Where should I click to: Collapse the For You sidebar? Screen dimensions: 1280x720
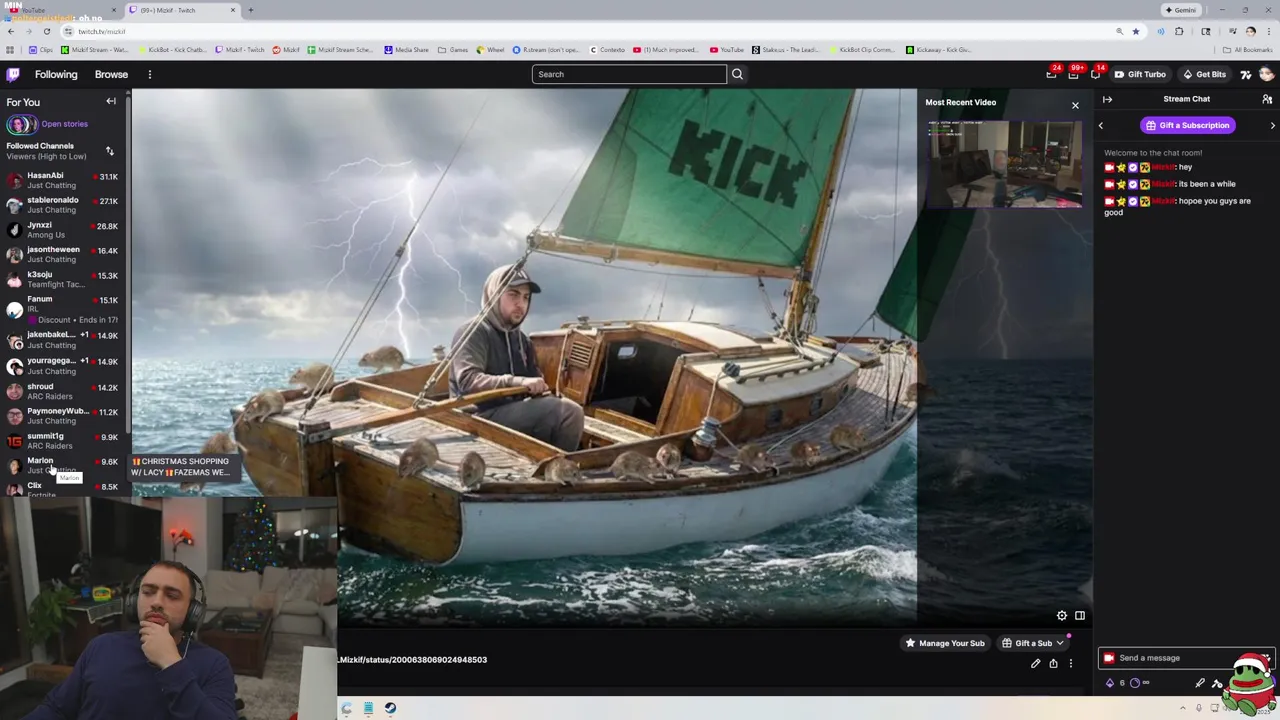click(111, 101)
